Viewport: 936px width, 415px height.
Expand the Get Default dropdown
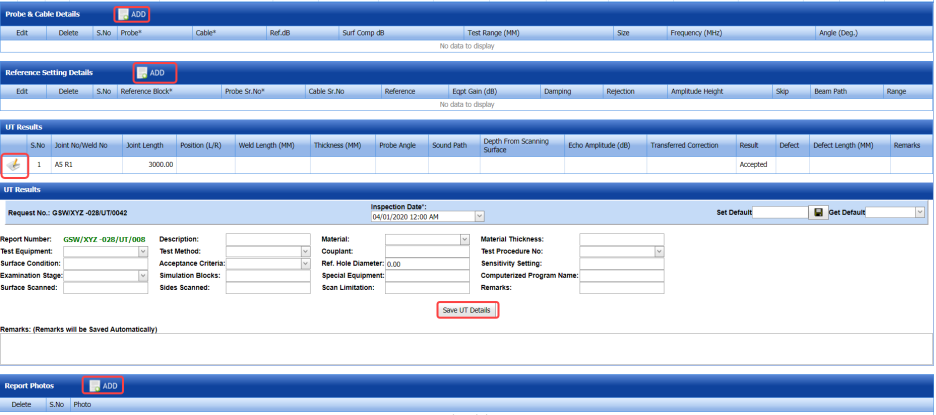tap(919, 213)
